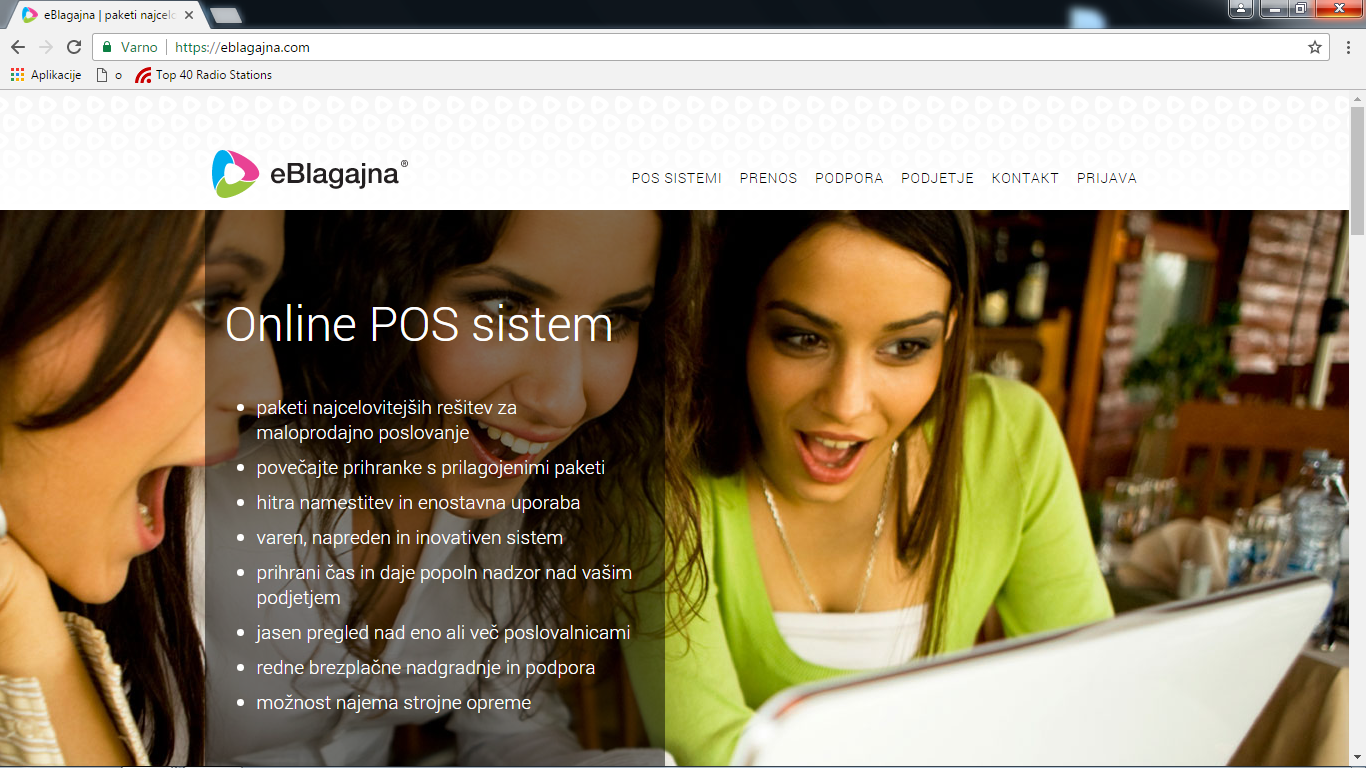Navigate to KONTAKT
Viewport: 1366px width, 768px height.
coord(1025,178)
